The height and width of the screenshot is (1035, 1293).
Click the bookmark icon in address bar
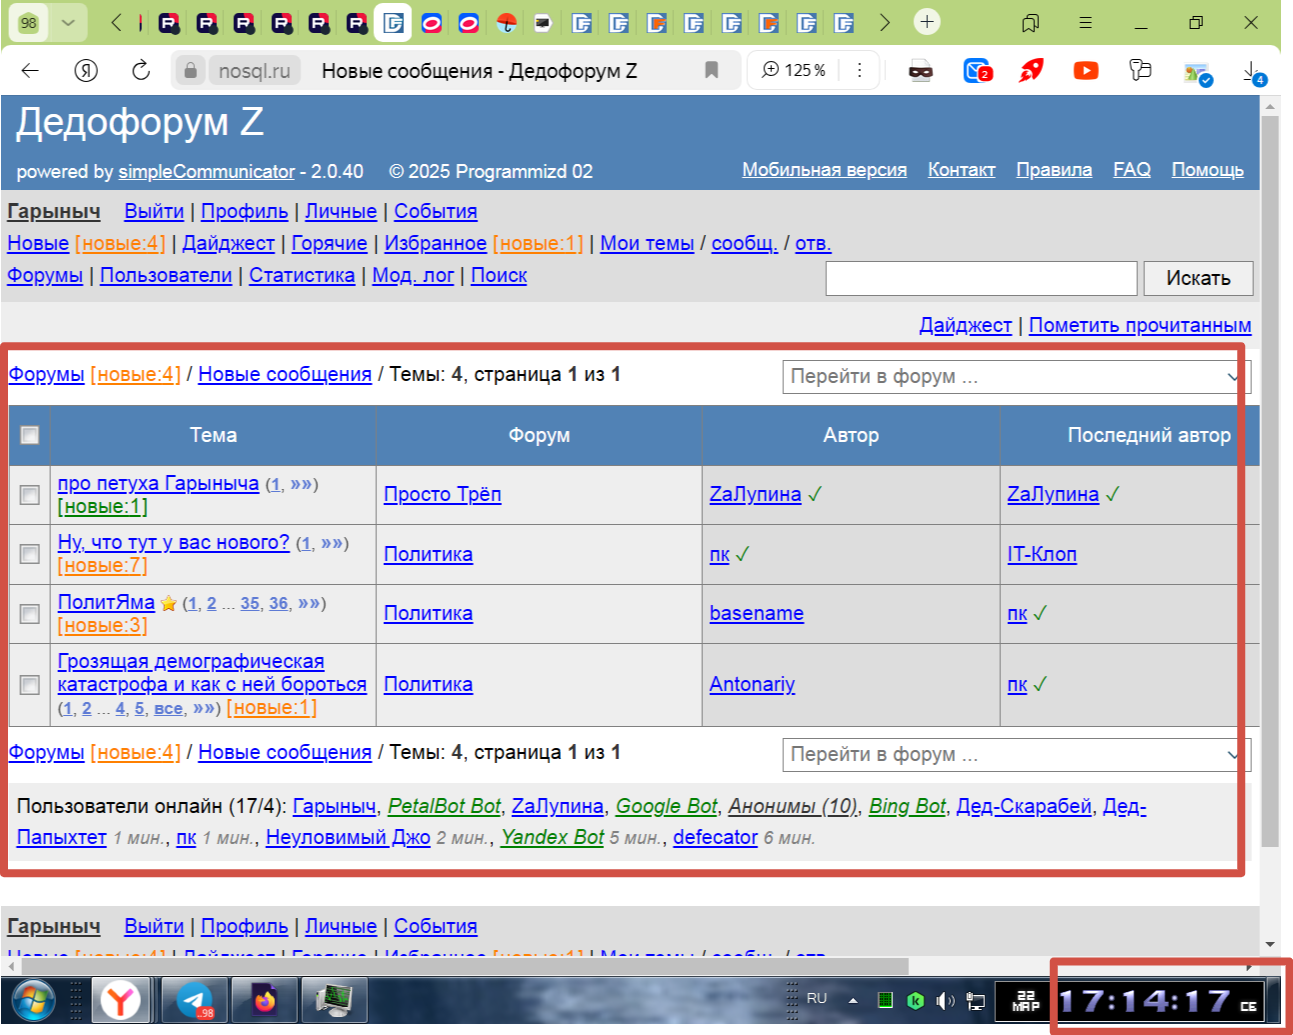tap(711, 70)
